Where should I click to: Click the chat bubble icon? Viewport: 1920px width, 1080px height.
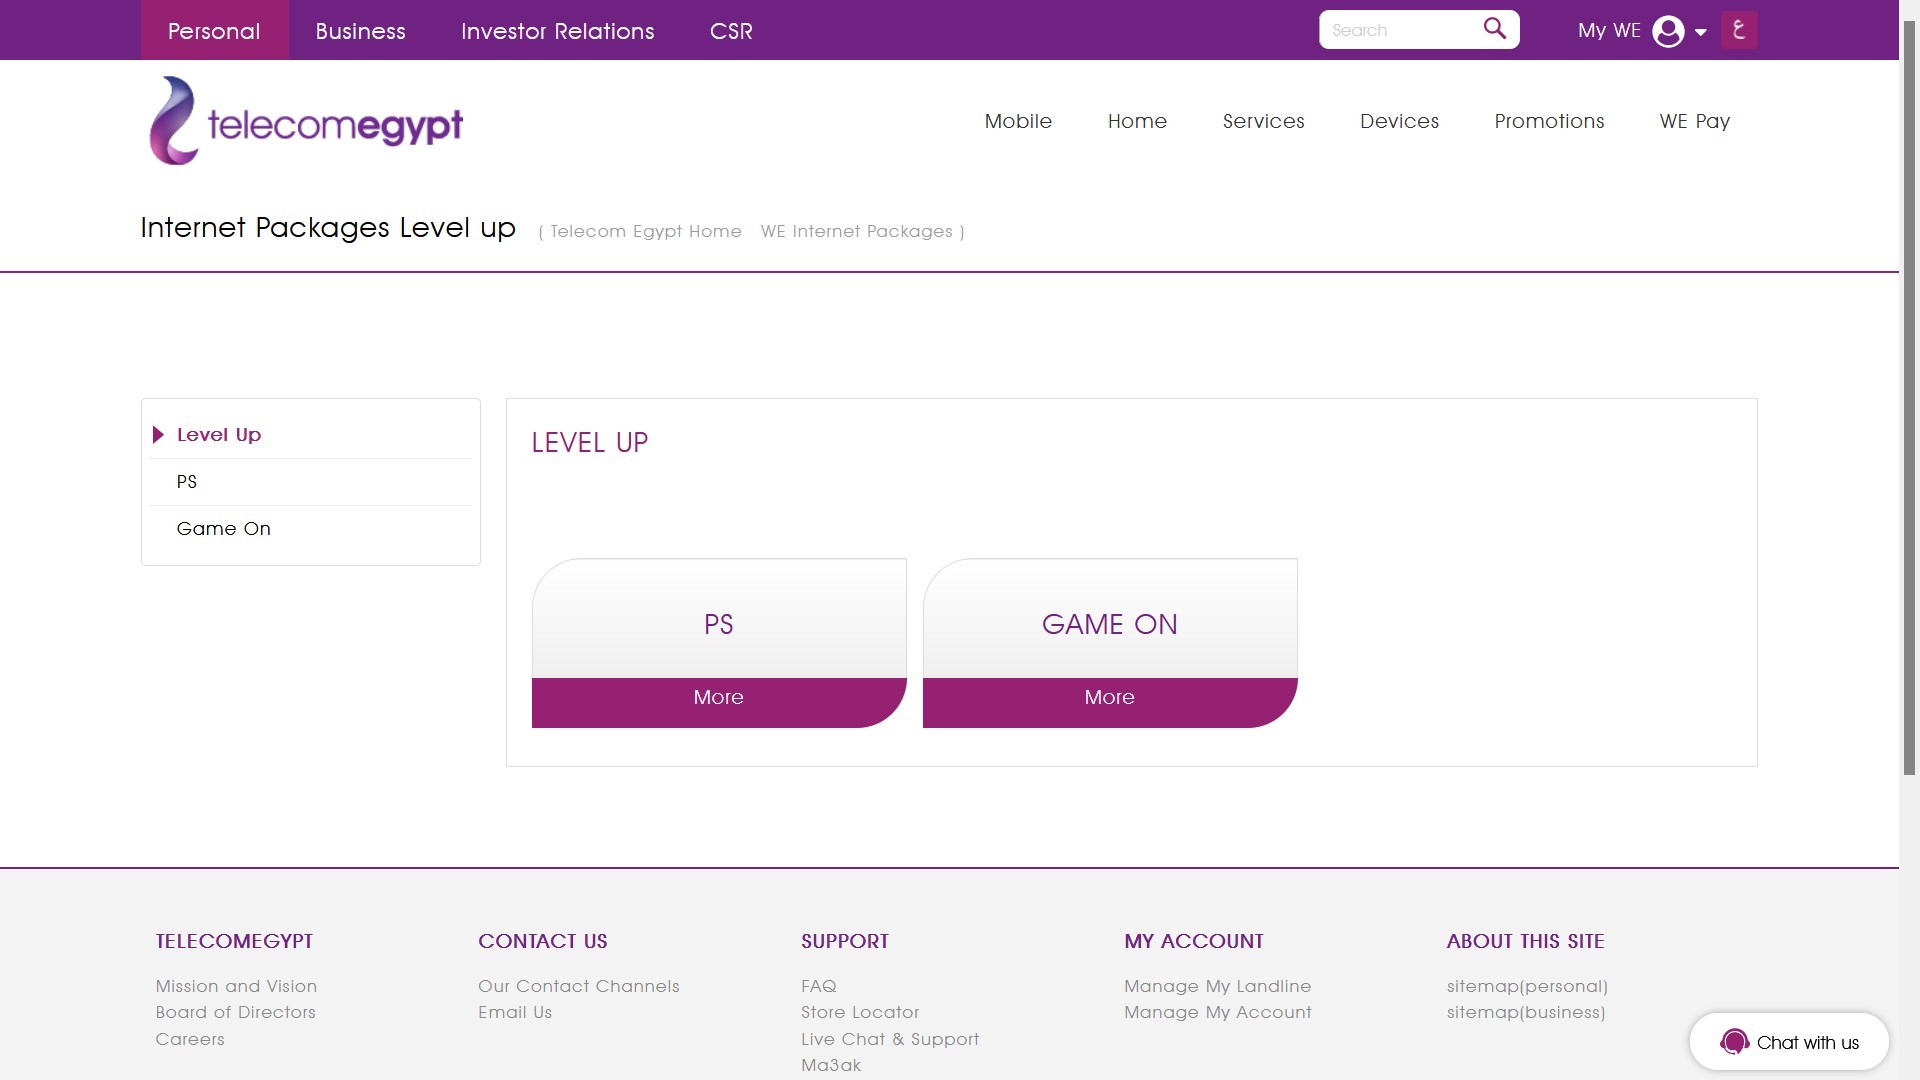coord(1734,1042)
